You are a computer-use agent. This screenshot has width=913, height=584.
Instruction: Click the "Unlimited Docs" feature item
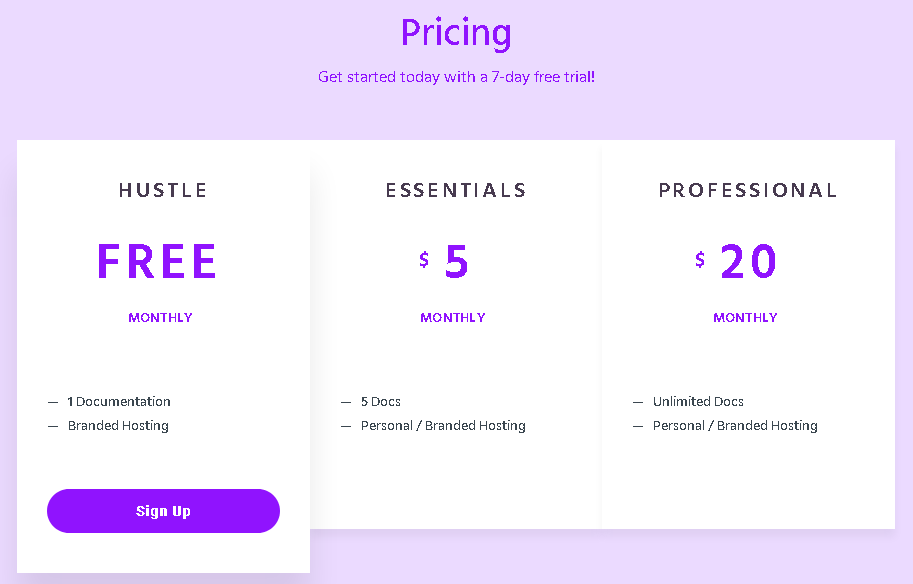[x=698, y=402]
